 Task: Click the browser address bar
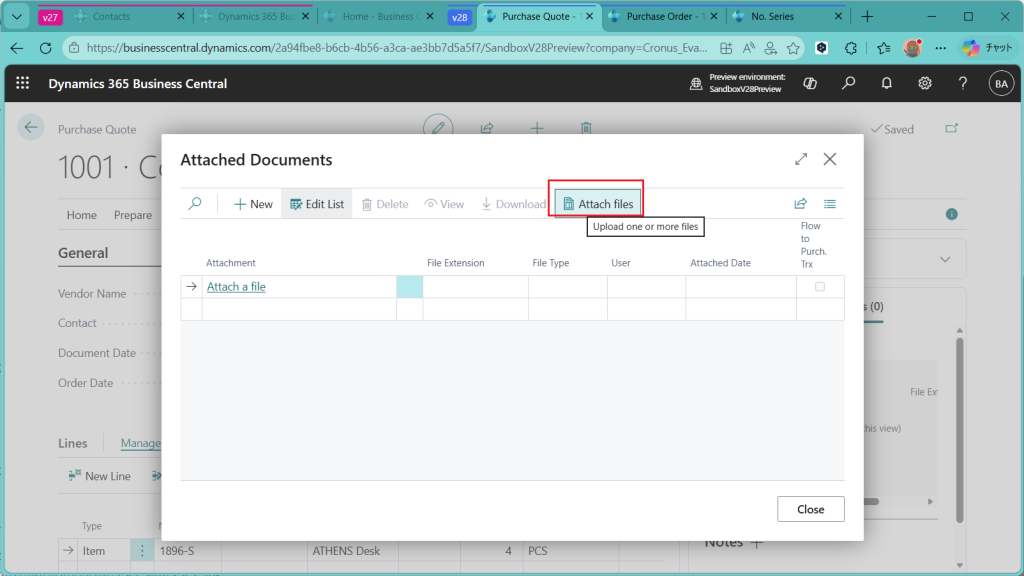[x=400, y=48]
